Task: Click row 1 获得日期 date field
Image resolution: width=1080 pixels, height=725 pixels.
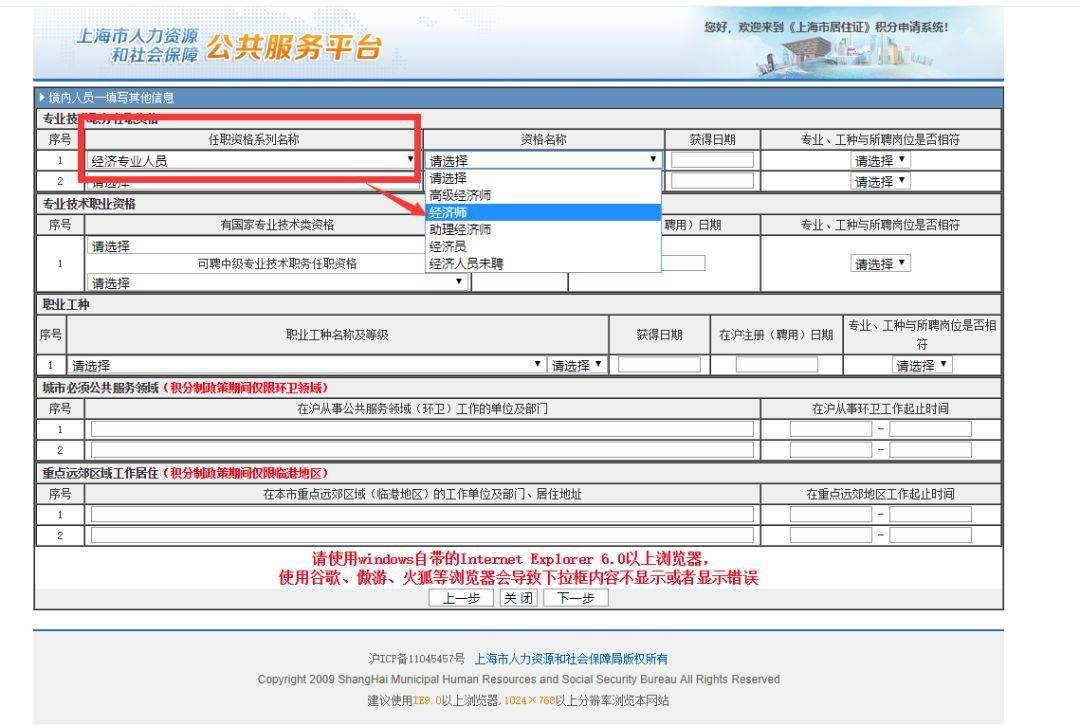Action: [x=712, y=160]
